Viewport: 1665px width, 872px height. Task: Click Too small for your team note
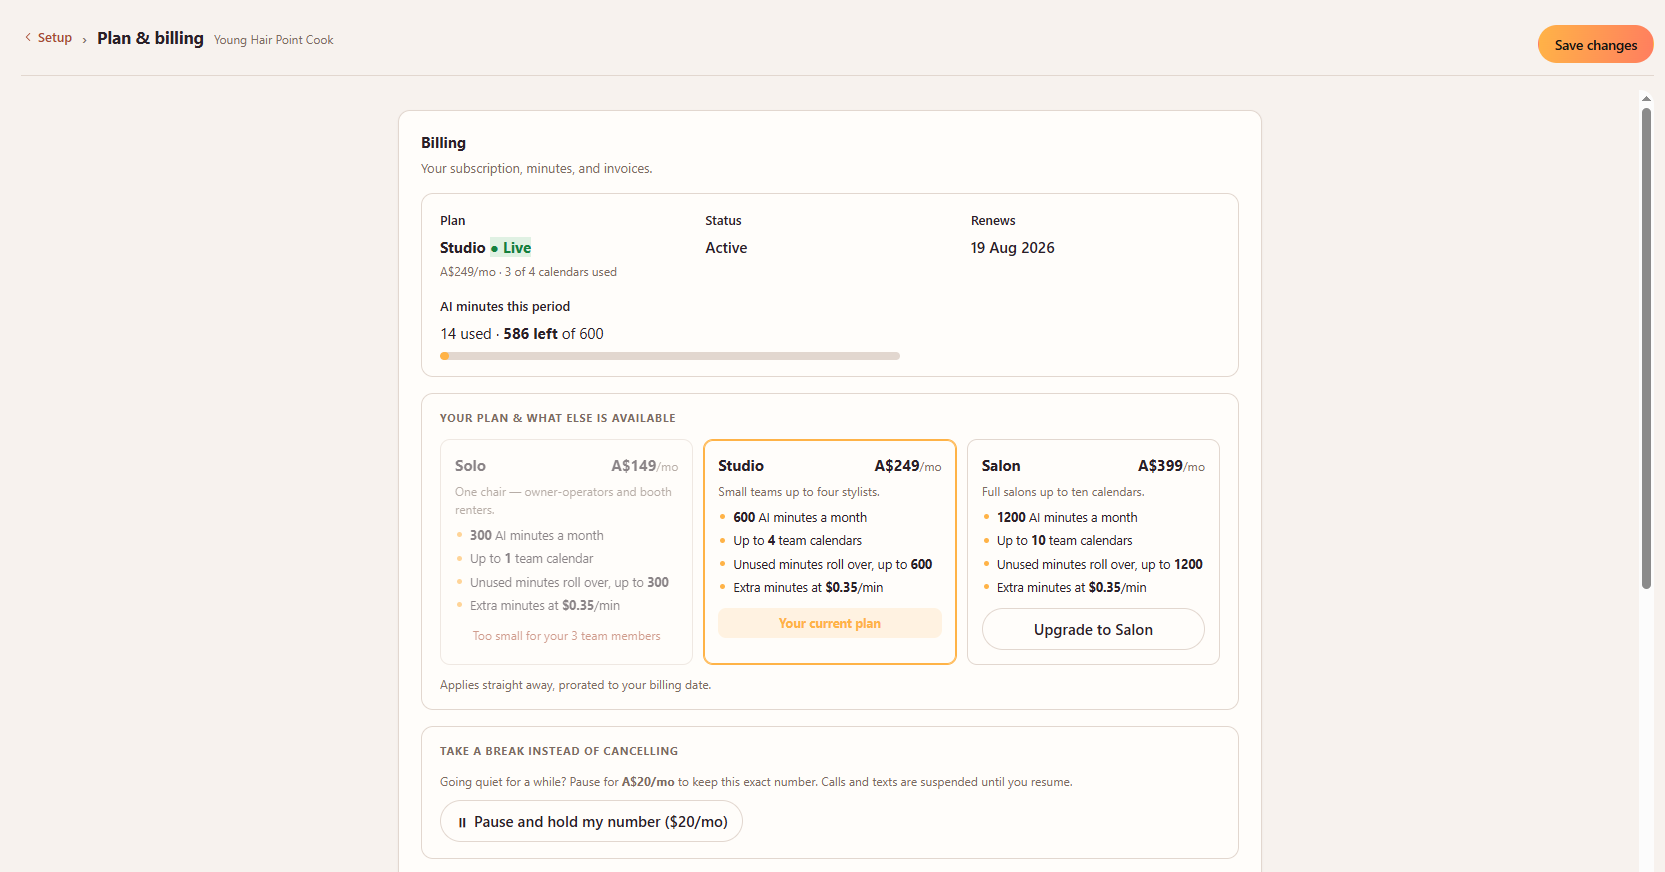tap(566, 636)
